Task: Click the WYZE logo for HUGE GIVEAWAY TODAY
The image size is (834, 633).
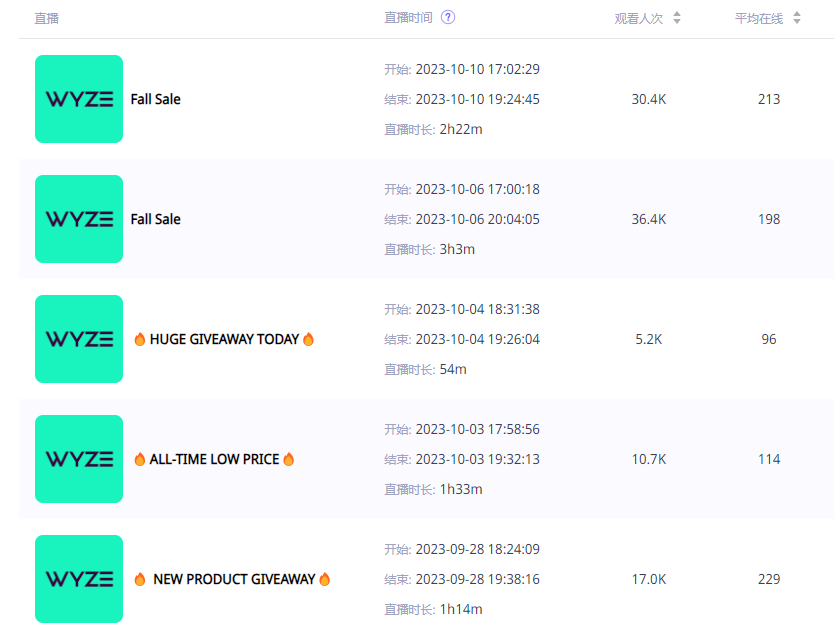Action: (79, 339)
